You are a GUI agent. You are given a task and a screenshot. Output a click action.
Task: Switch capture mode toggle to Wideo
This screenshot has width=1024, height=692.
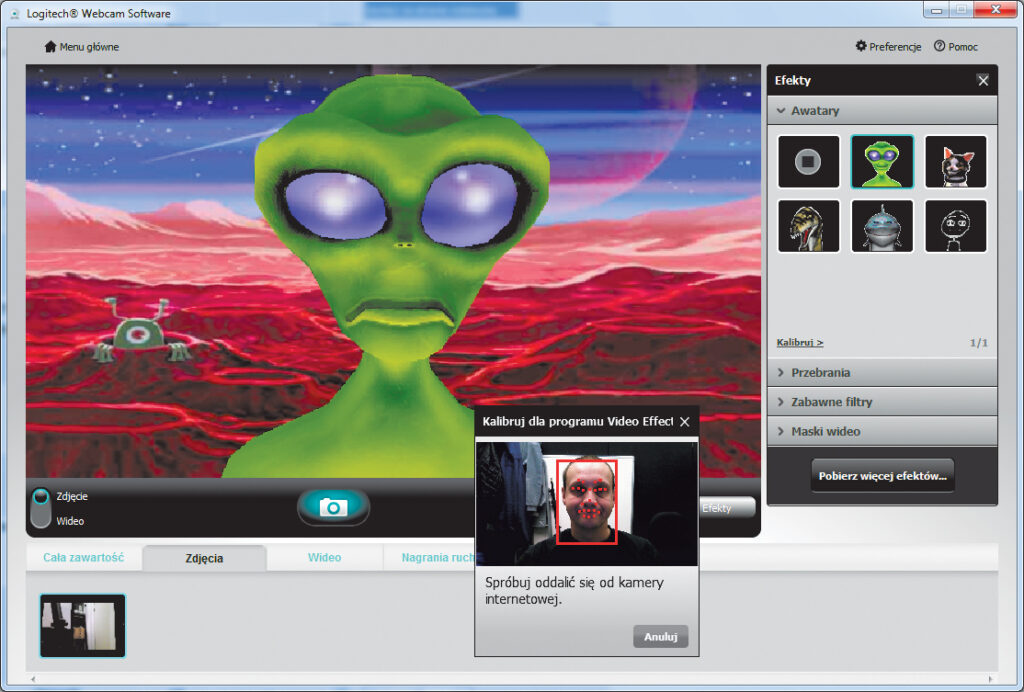41,518
